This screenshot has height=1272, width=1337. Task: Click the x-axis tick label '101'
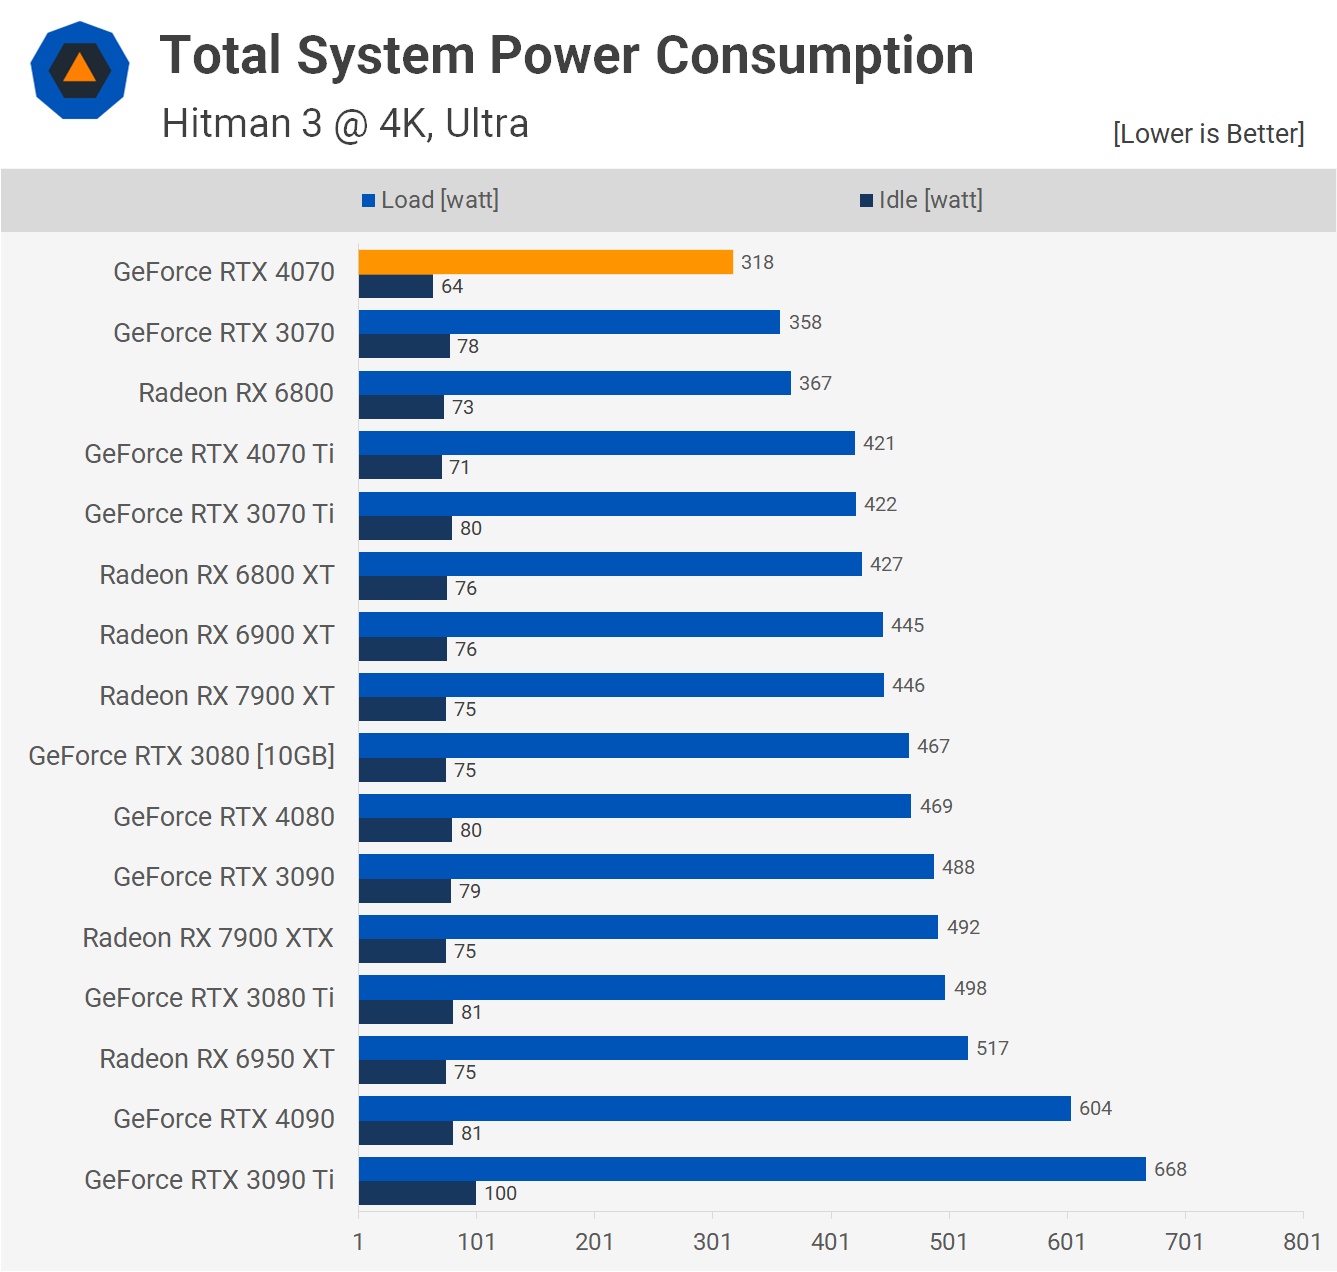click(x=476, y=1242)
